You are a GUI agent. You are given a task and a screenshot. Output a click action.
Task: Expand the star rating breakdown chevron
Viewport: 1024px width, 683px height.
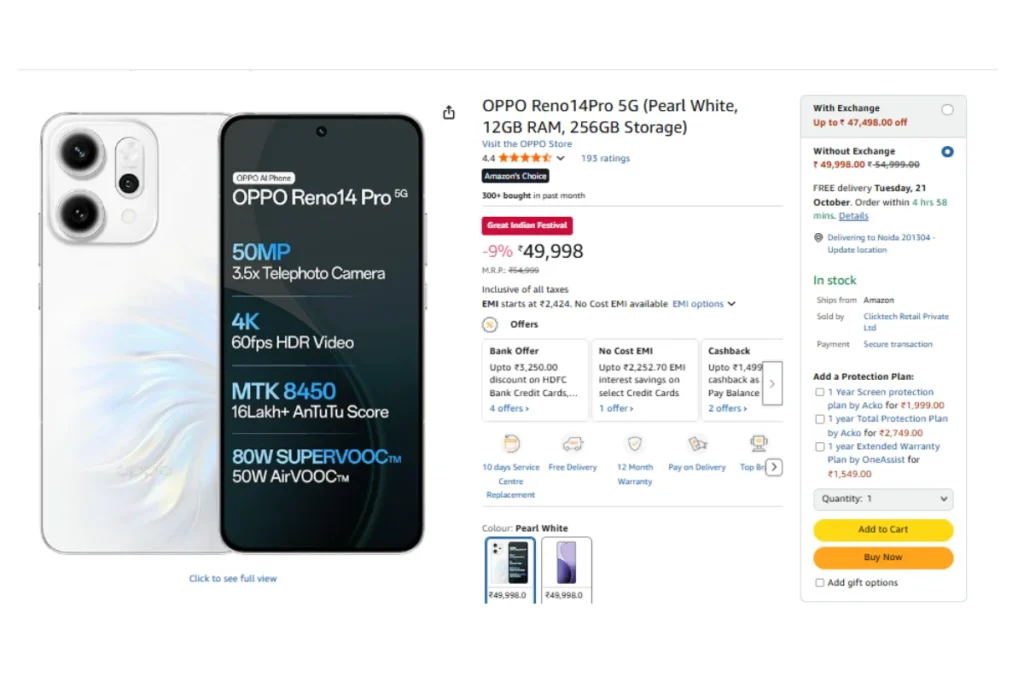click(x=560, y=158)
